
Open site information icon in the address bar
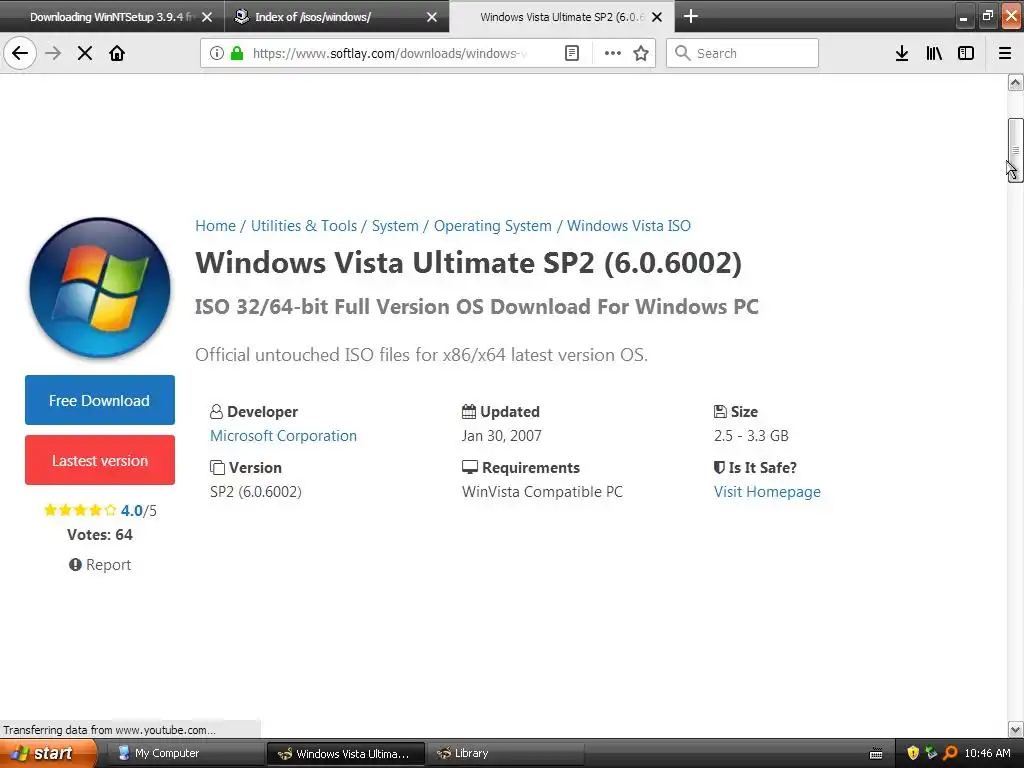(x=217, y=53)
